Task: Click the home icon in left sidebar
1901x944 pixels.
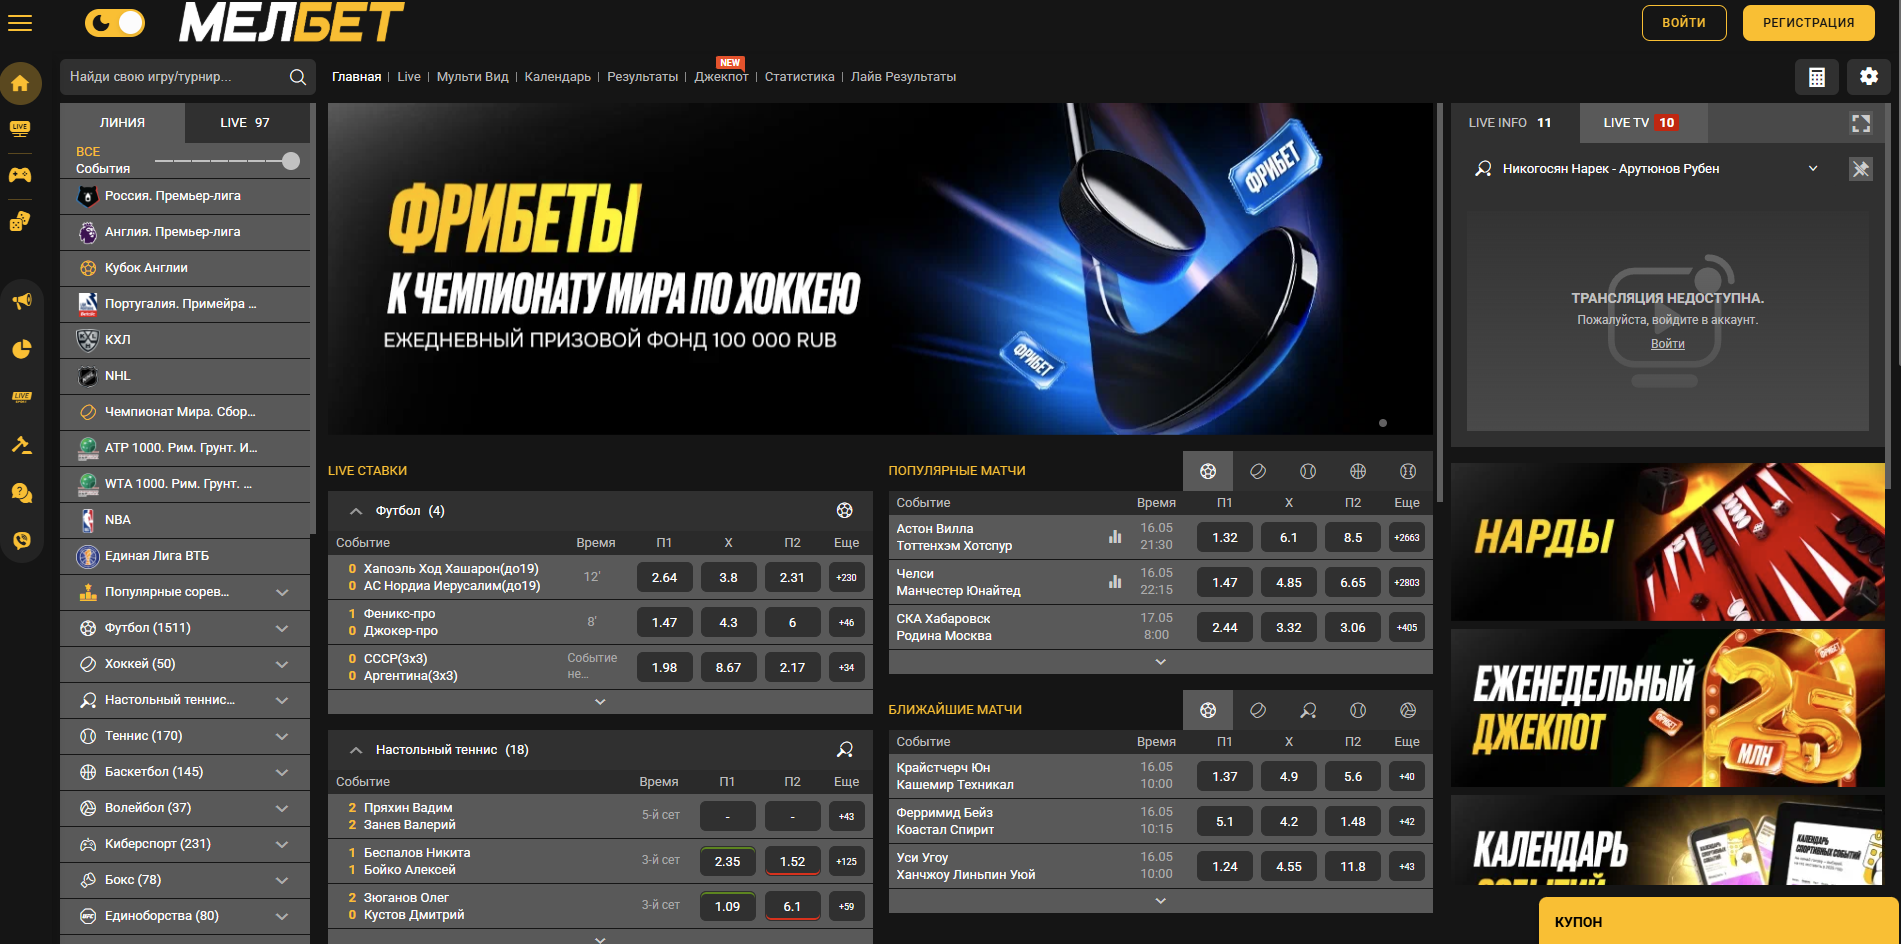Action: 20,83
